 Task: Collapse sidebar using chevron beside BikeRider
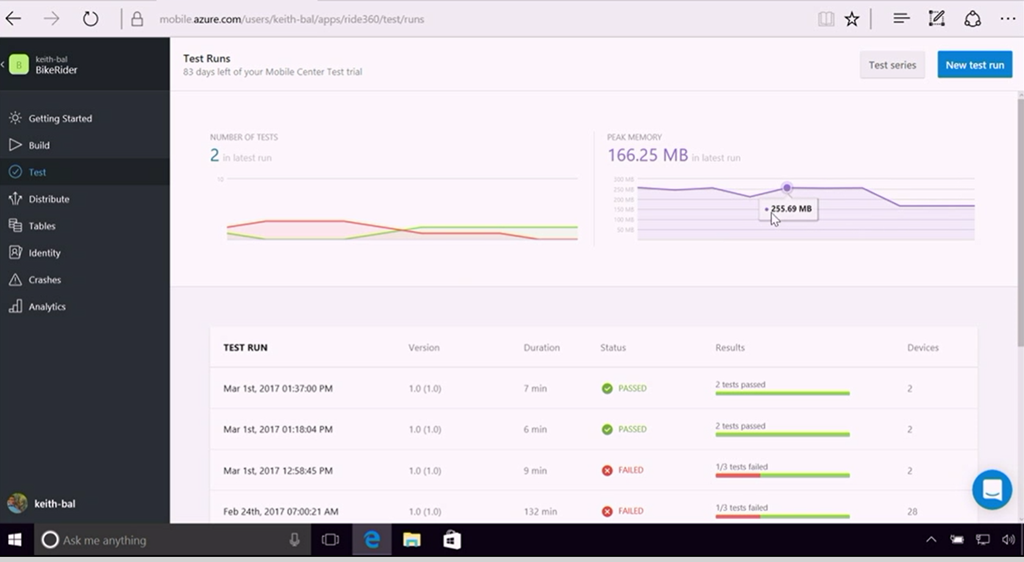point(3,65)
